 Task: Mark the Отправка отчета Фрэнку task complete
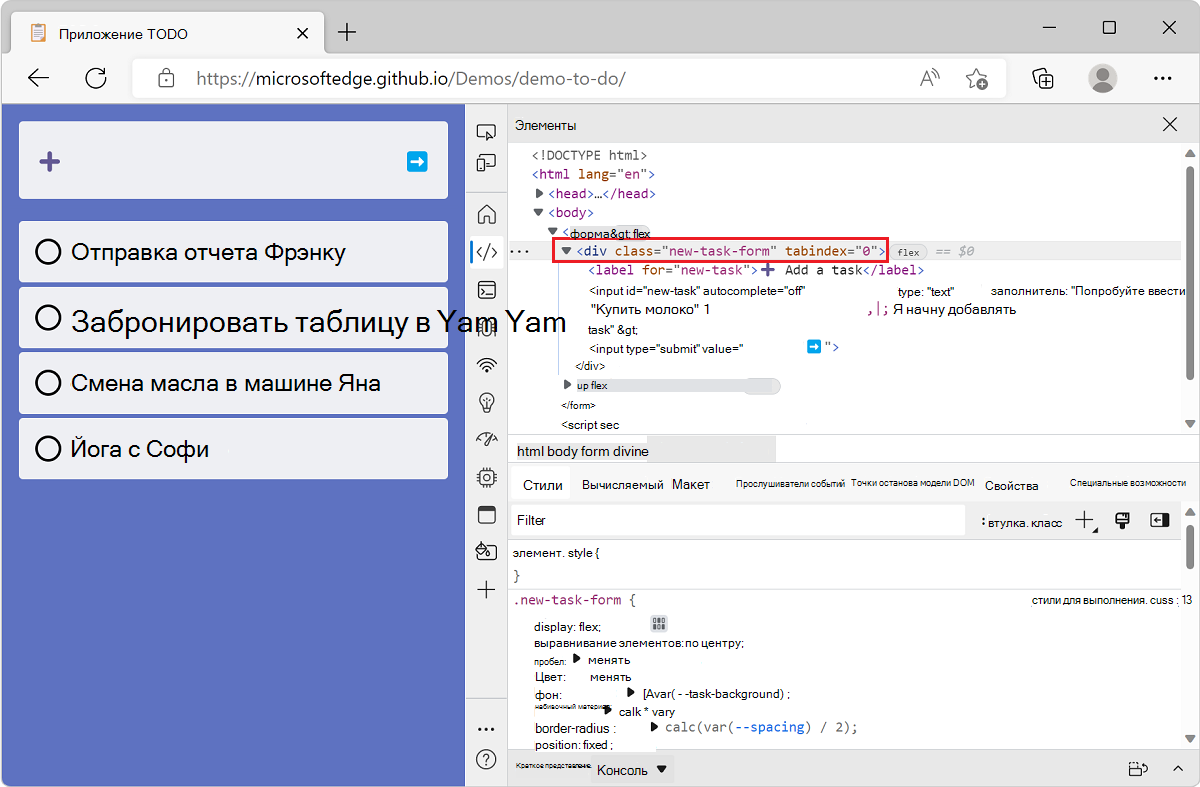(48, 252)
